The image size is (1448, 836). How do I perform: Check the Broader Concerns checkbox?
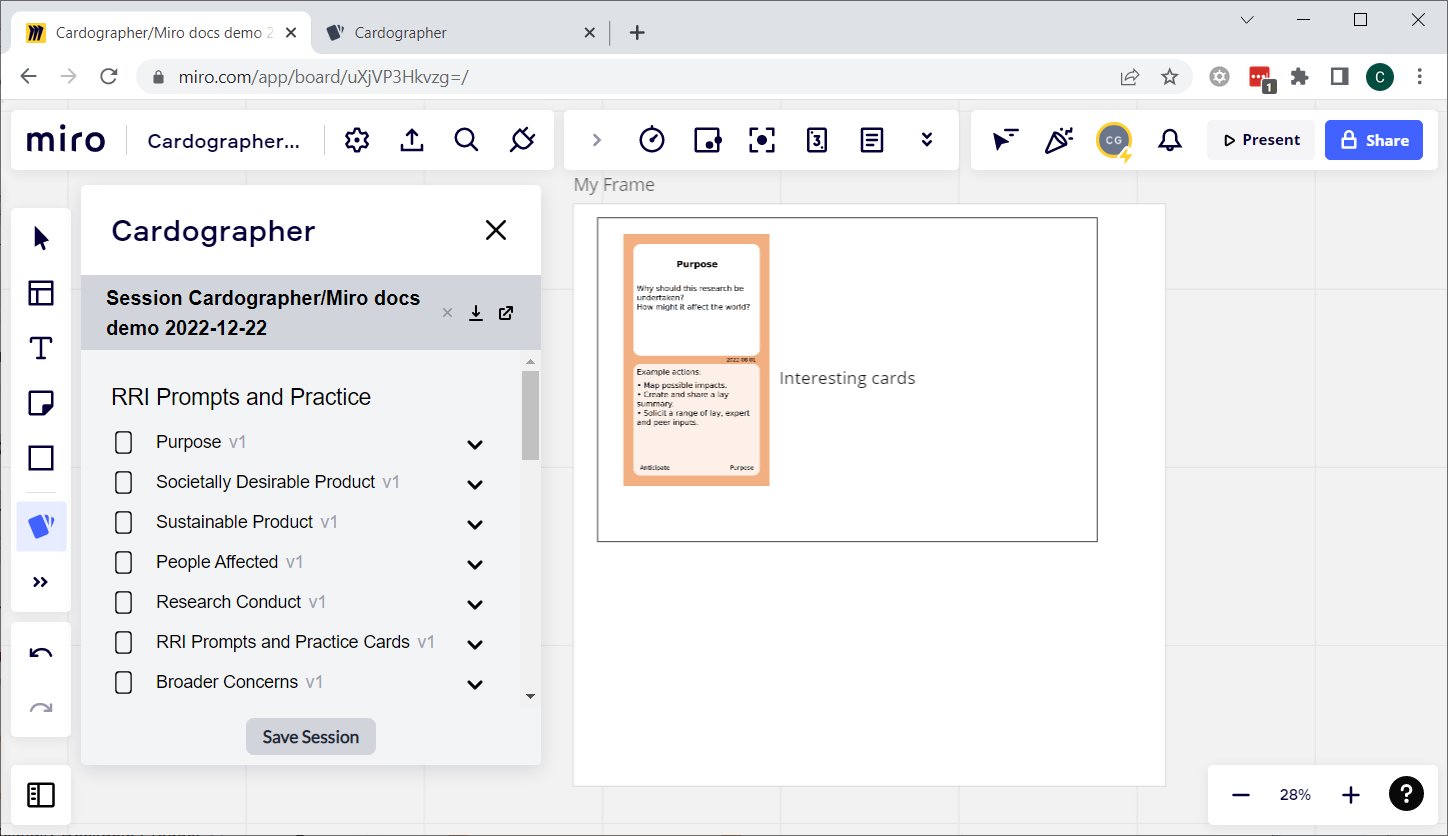coord(124,682)
